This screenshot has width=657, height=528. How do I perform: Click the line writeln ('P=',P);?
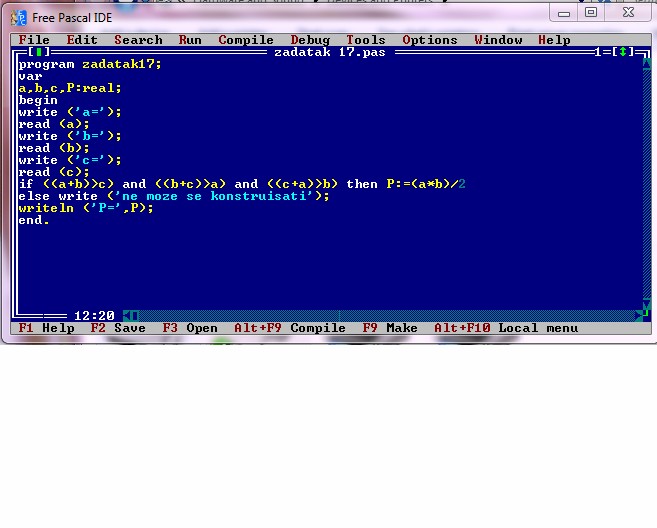pos(86,208)
